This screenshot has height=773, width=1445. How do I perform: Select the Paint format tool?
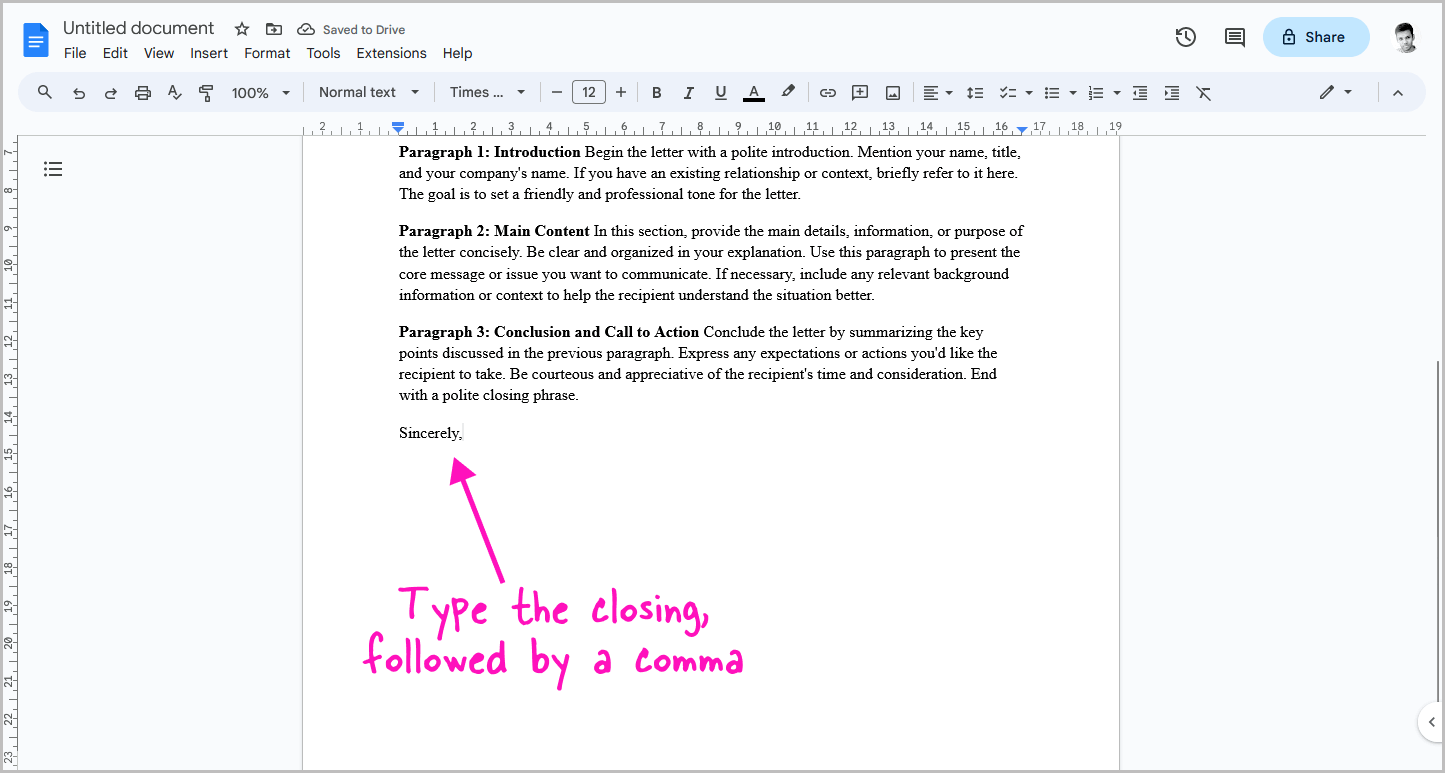click(206, 91)
